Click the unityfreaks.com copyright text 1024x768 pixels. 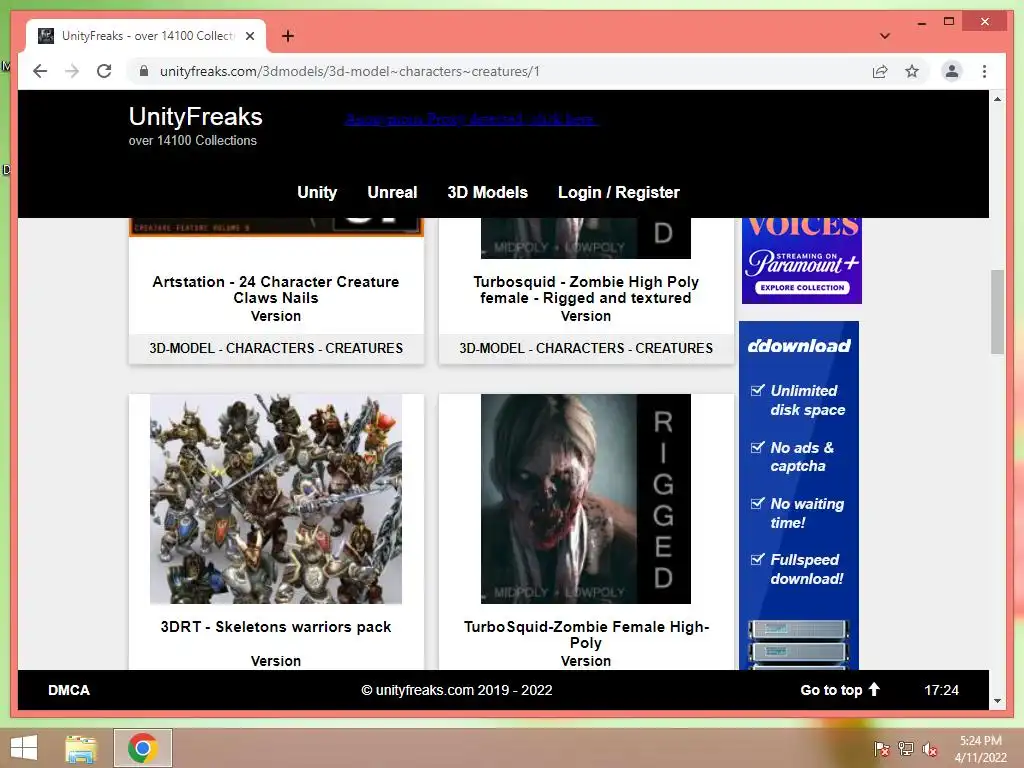(456, 690)
